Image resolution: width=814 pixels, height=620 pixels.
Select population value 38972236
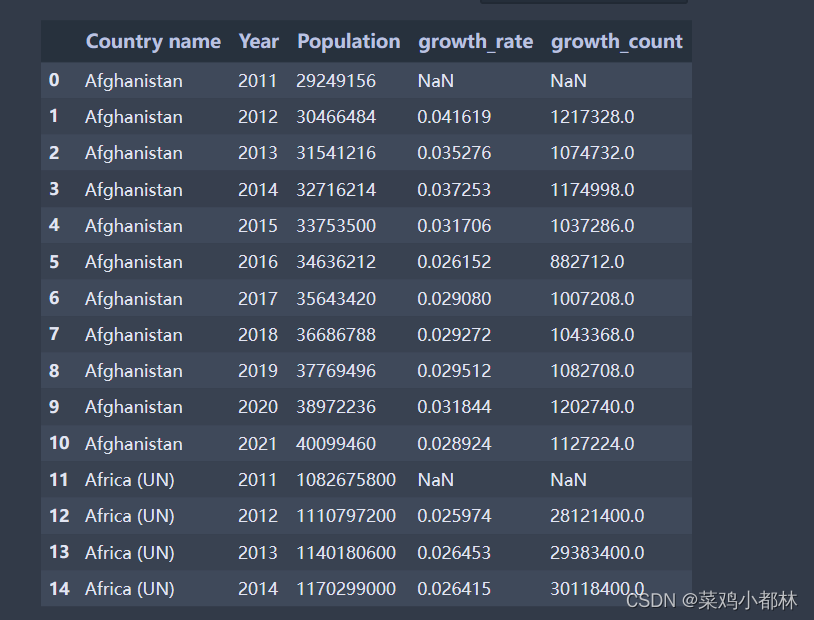click(336, 407)
